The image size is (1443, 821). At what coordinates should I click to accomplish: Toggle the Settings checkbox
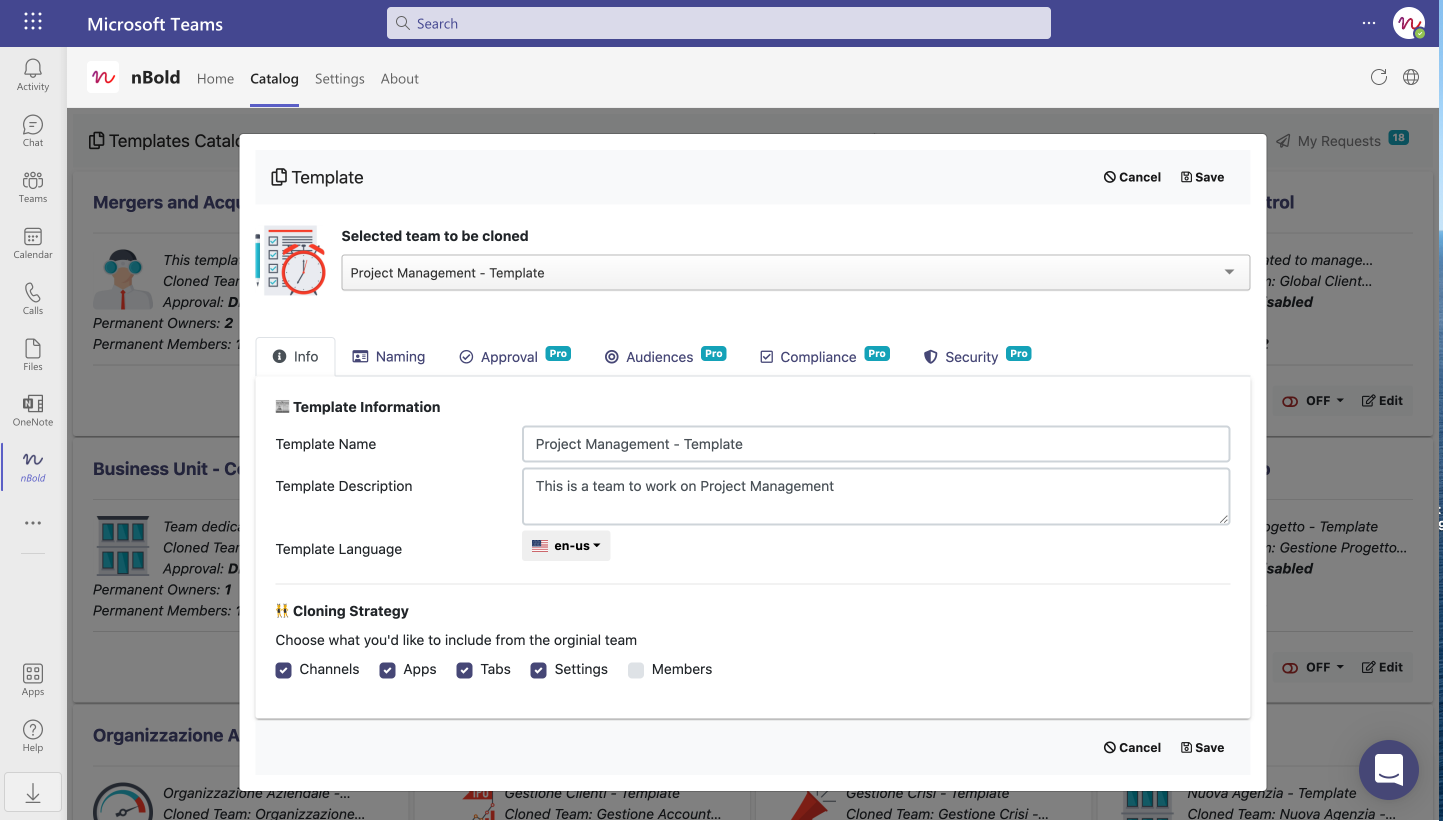539,670
